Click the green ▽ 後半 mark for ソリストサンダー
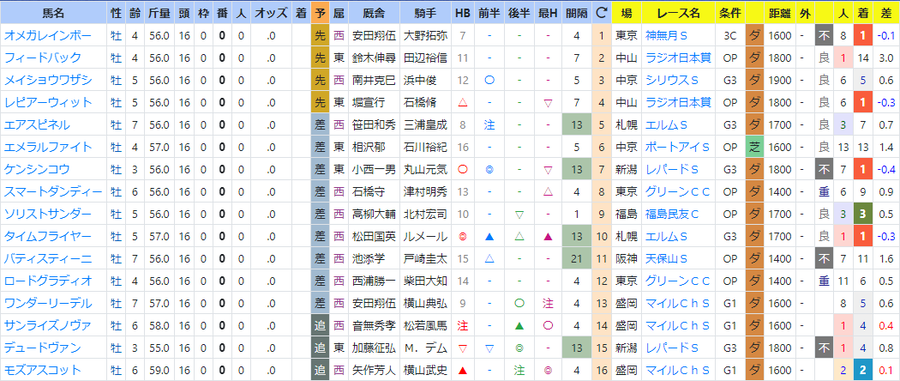900x381 pixels. (x=519, y=214)
